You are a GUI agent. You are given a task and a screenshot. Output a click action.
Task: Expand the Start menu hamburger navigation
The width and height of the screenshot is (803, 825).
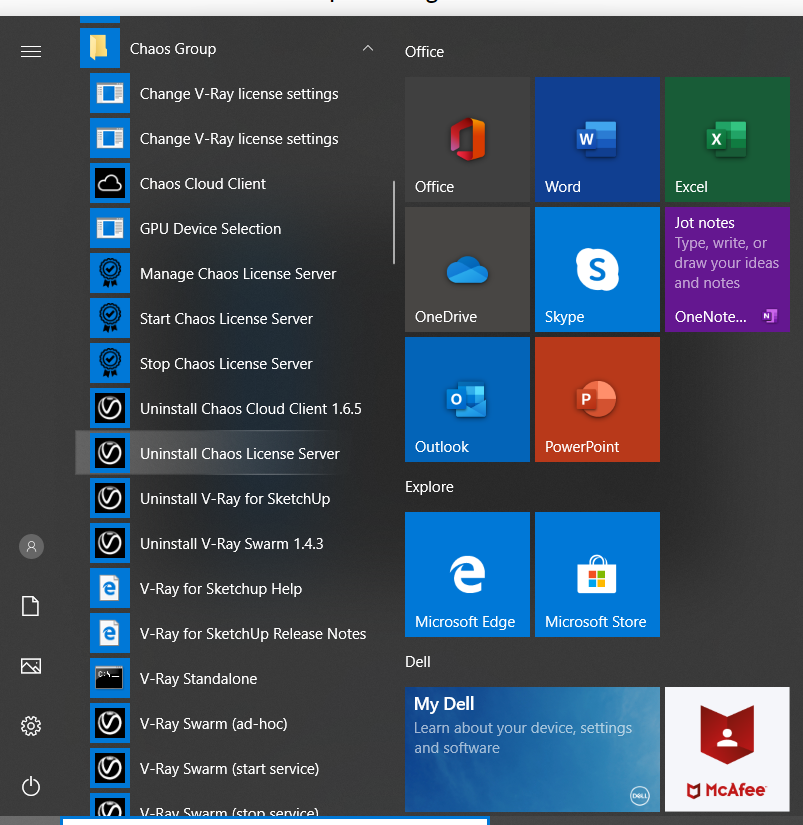tap(31, 51)
